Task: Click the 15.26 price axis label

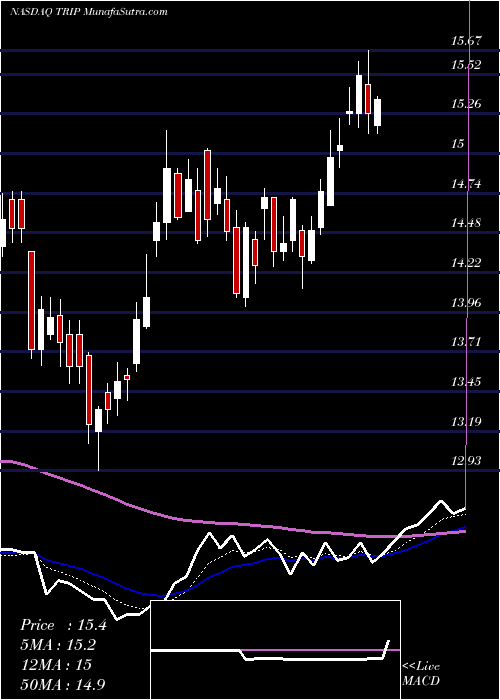Action: 466,104
